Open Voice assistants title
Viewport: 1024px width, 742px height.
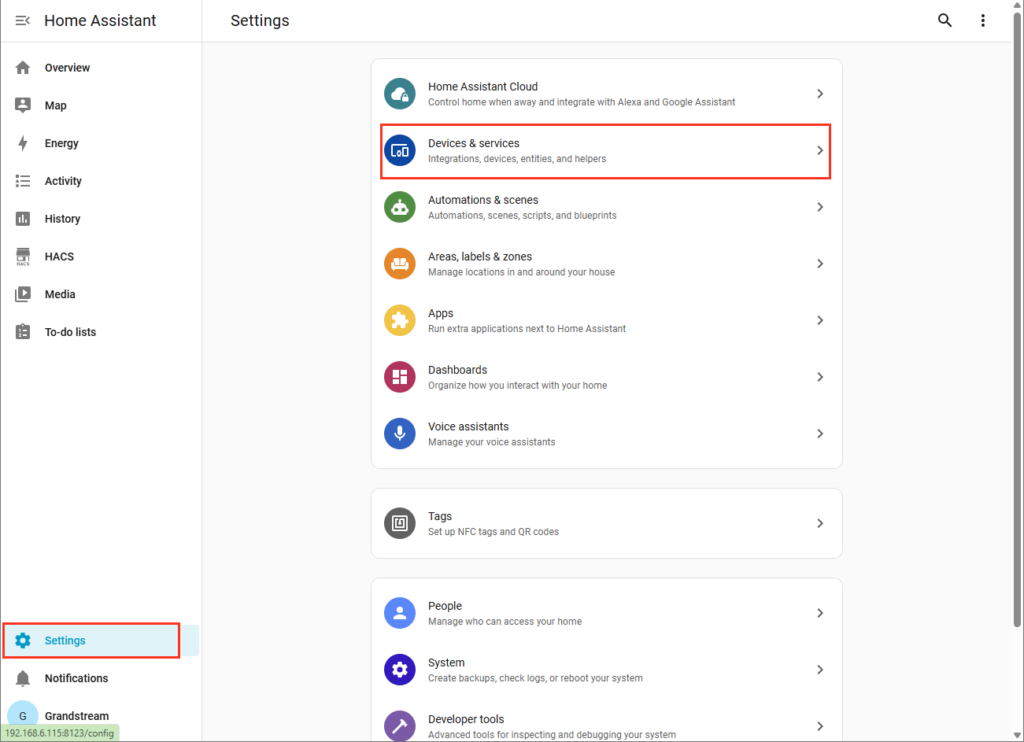(x=468, y=427)
